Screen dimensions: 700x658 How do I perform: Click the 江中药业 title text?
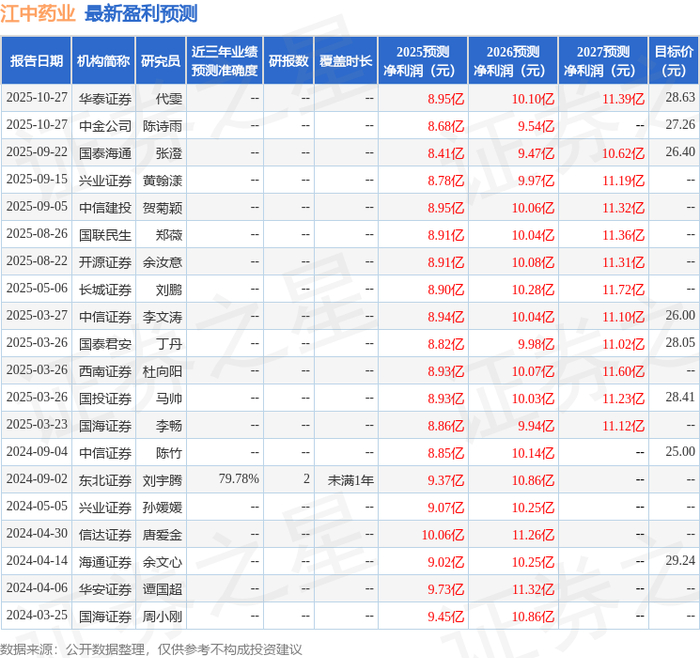(38, 13)
